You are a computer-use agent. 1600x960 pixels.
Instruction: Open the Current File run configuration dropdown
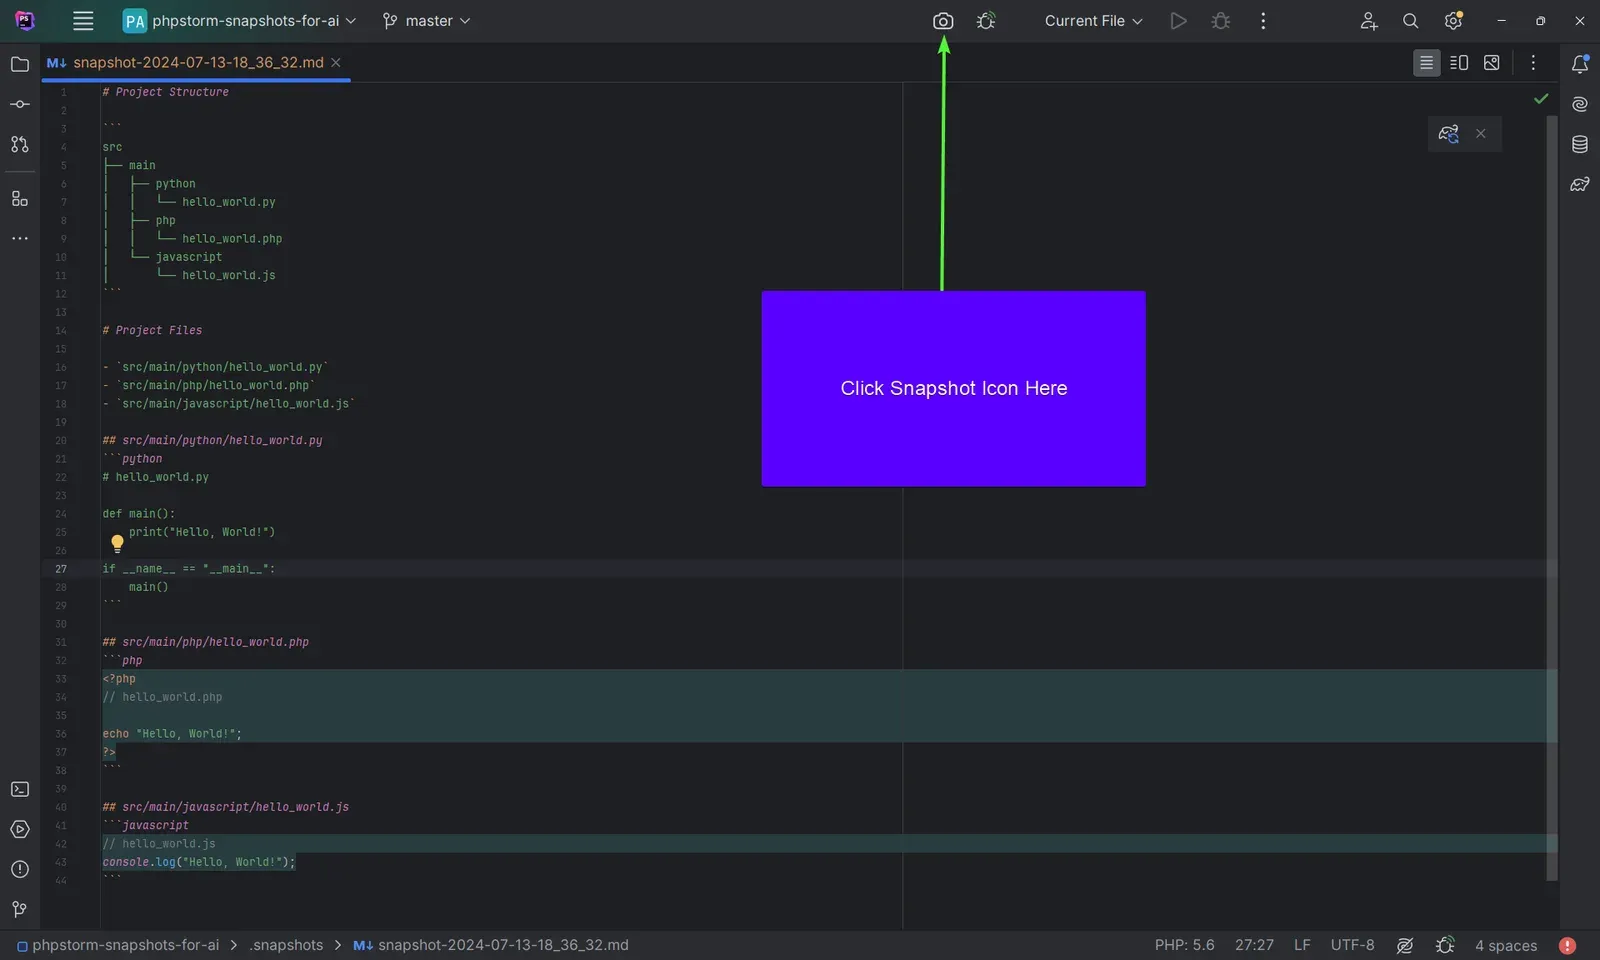[1094, 21]
